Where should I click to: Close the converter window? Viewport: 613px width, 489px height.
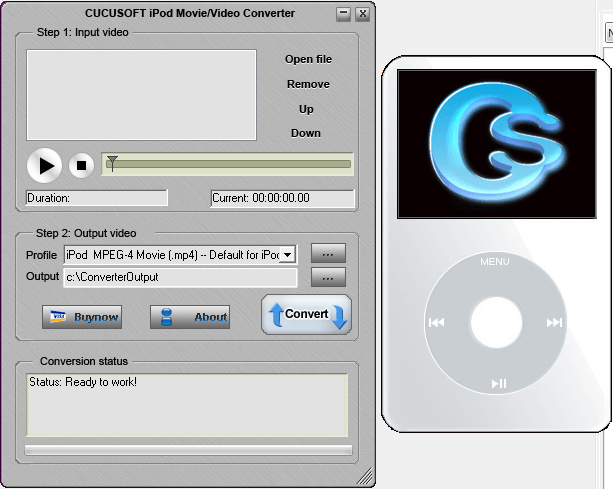(363, 14)
